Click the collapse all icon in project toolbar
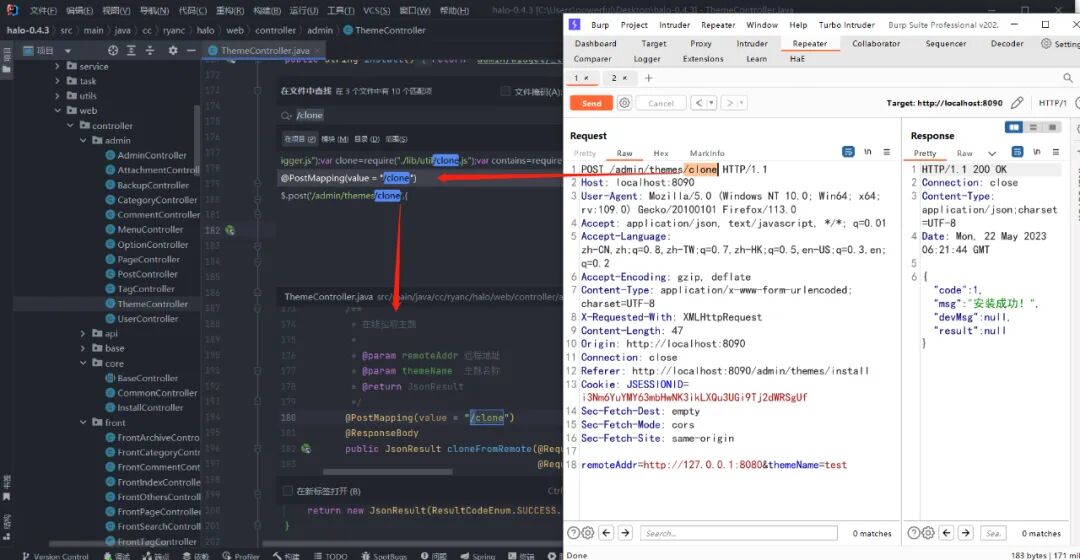 [x=149, y=50]
